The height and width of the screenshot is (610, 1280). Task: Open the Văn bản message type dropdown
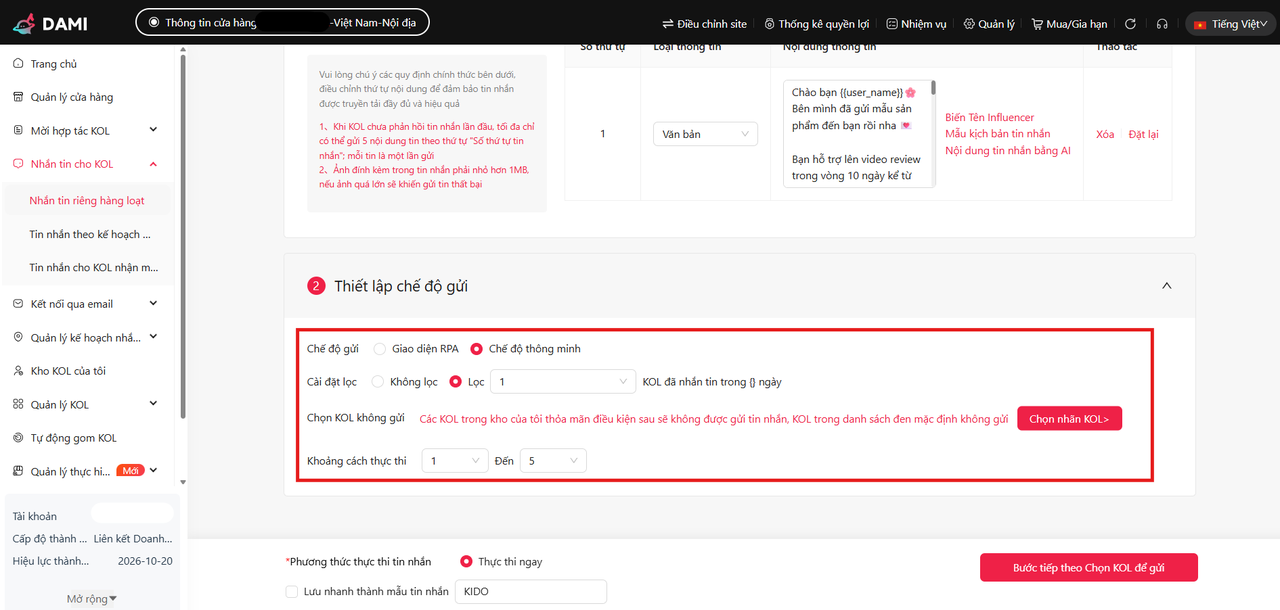point(705,134)
